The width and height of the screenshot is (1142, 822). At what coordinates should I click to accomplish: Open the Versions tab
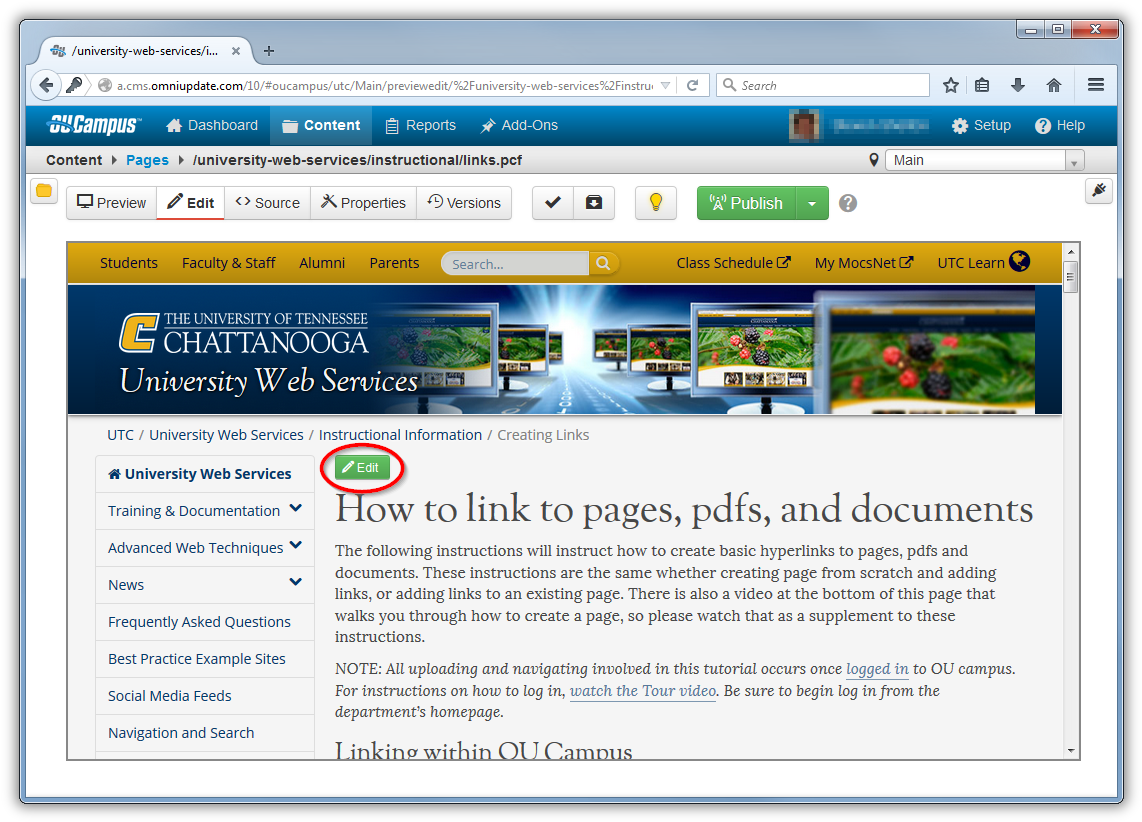point(464,203)
